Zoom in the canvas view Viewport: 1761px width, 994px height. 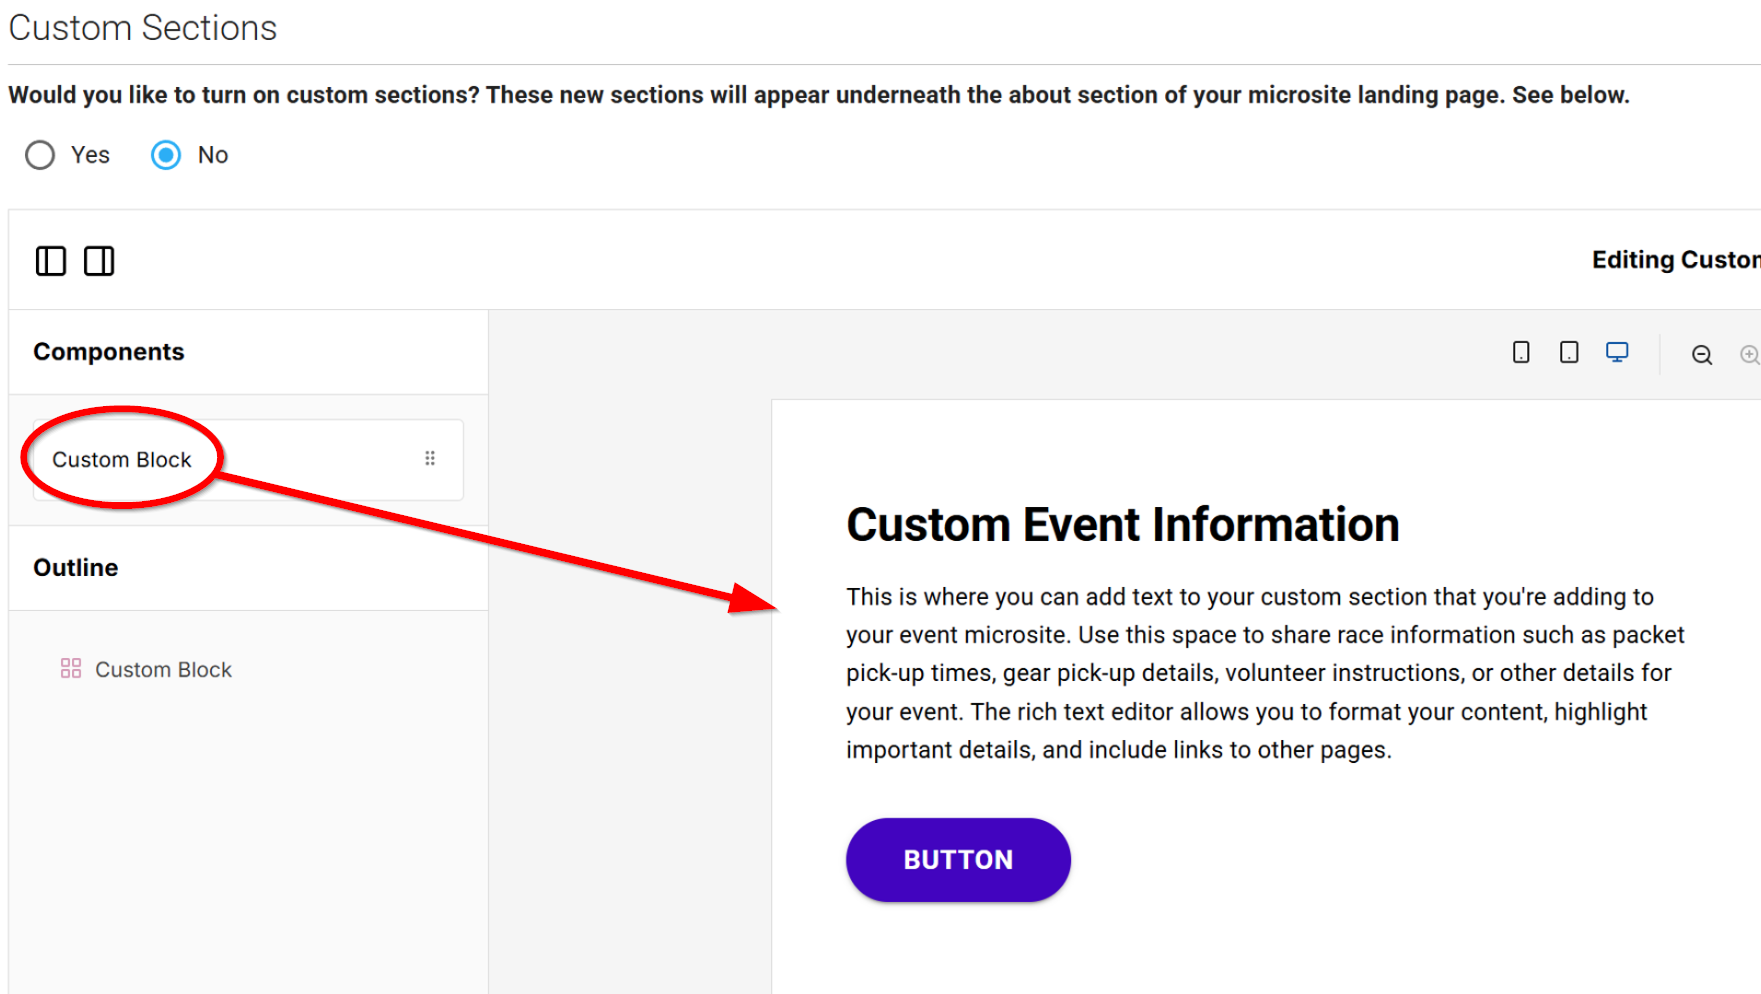tap(1748, 355)
